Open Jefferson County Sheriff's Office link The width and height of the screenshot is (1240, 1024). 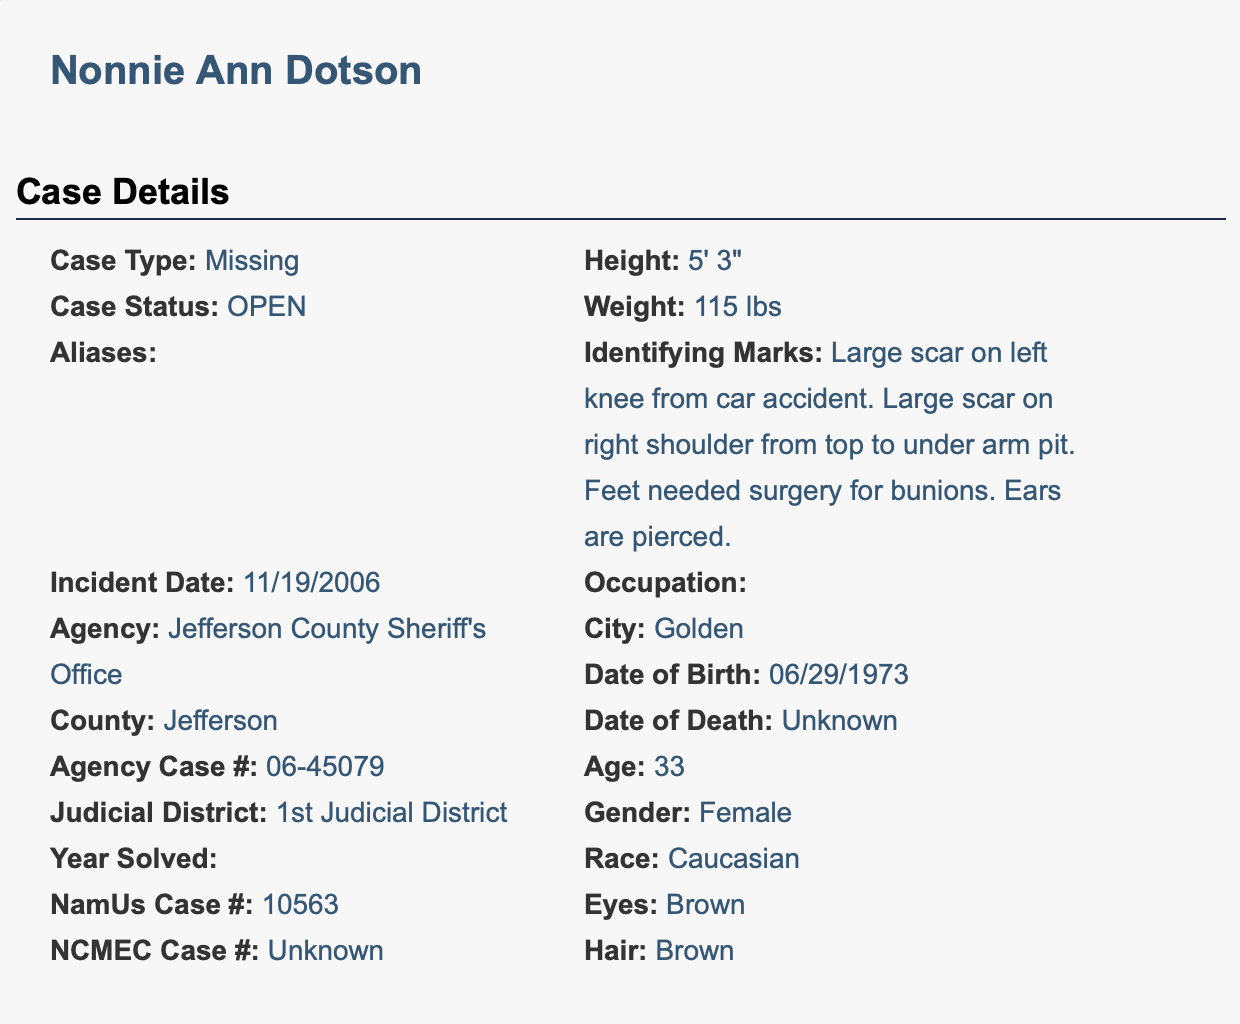coord(327,629)
